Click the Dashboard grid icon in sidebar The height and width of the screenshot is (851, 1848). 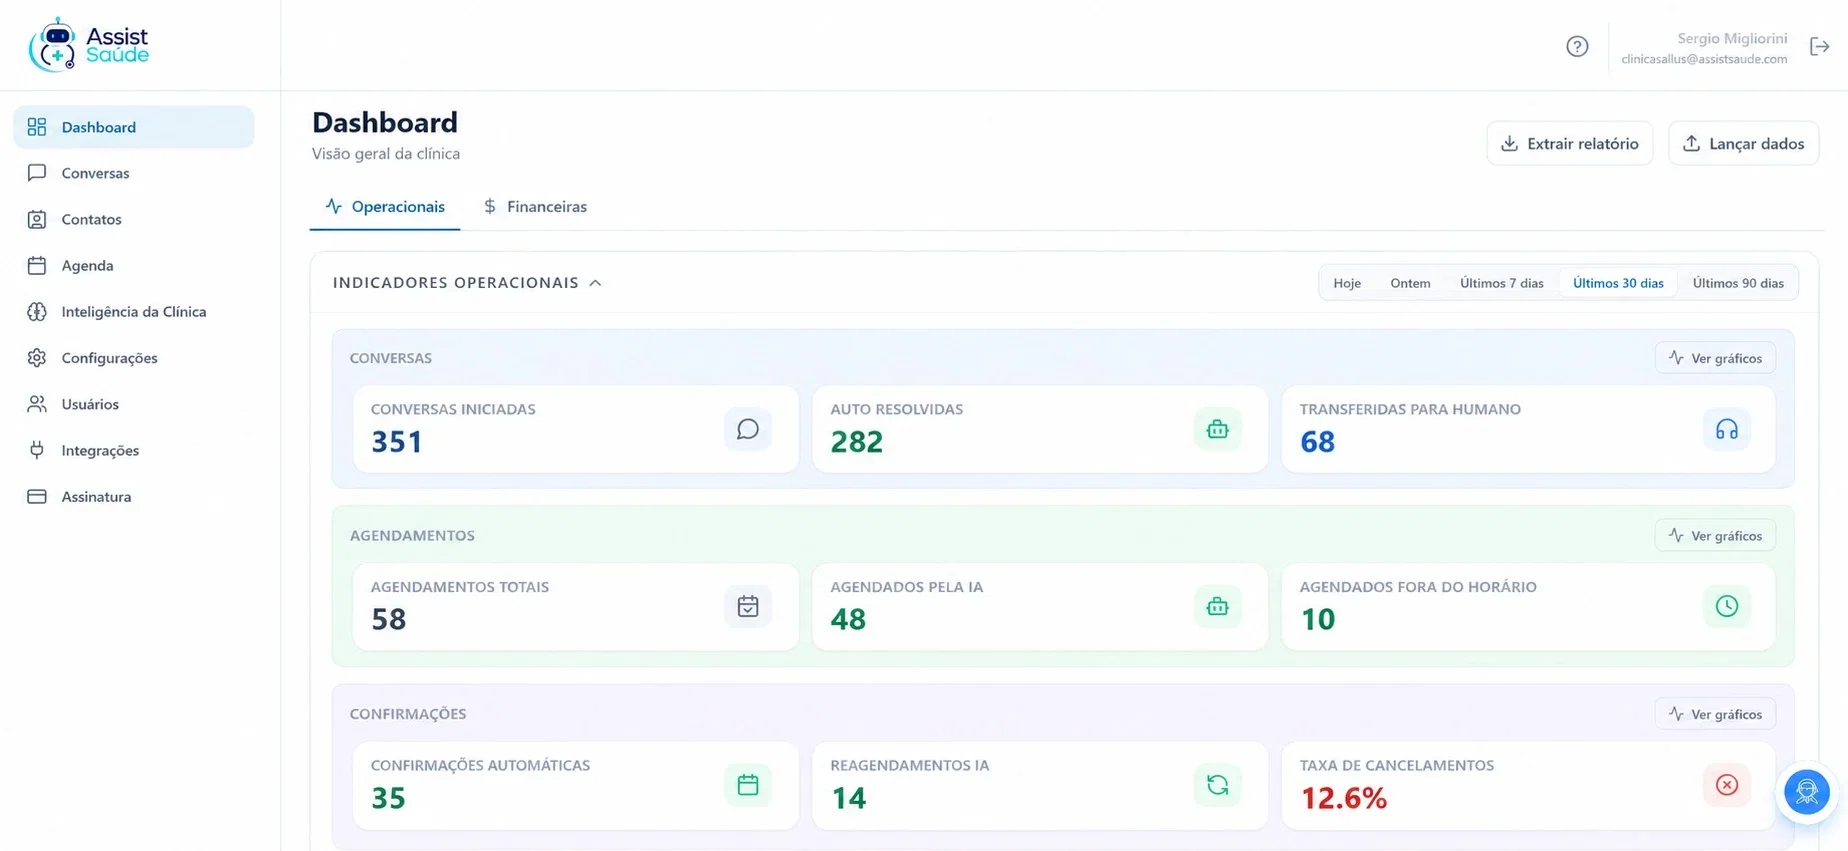pos(37,127)
